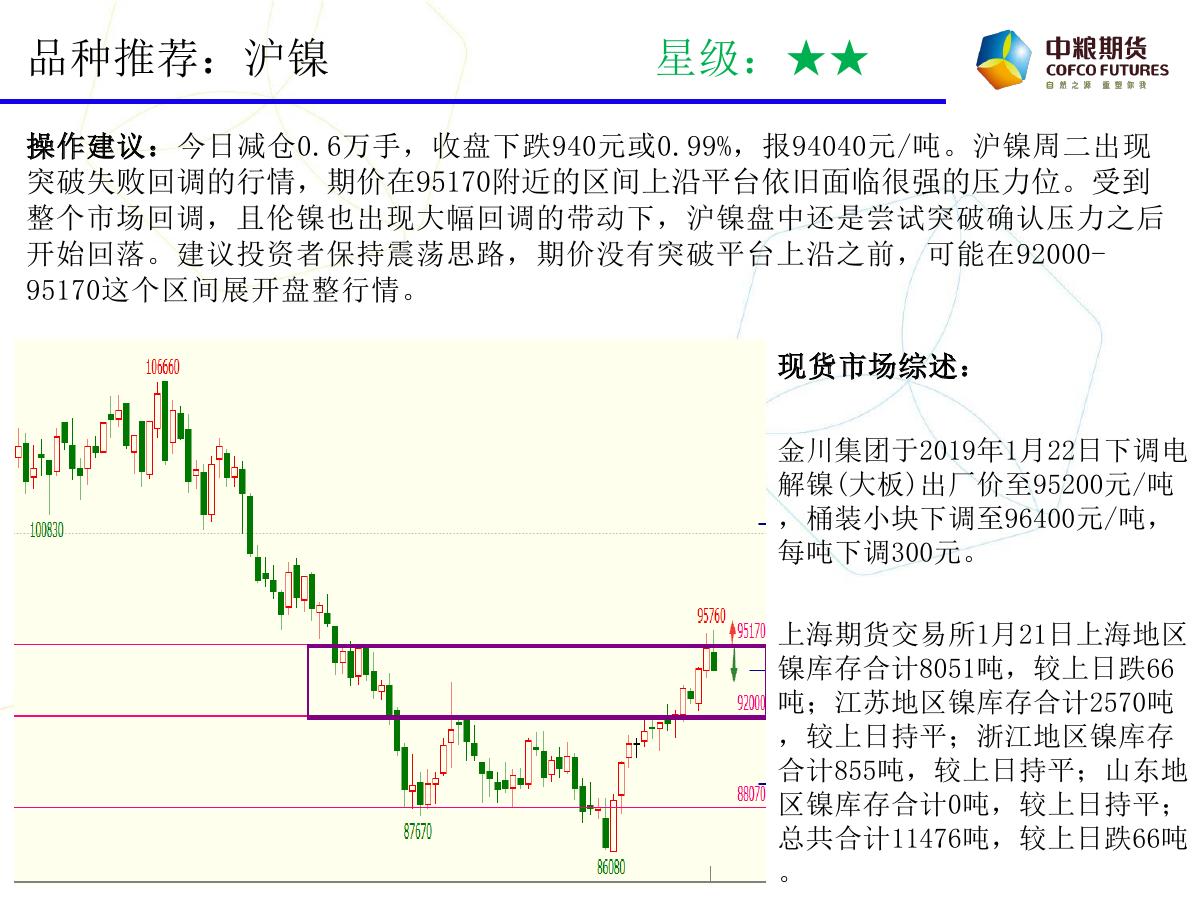Click the 现货市场综述 heading
This screenshot has width=1200, height=900.
[873, 366]
